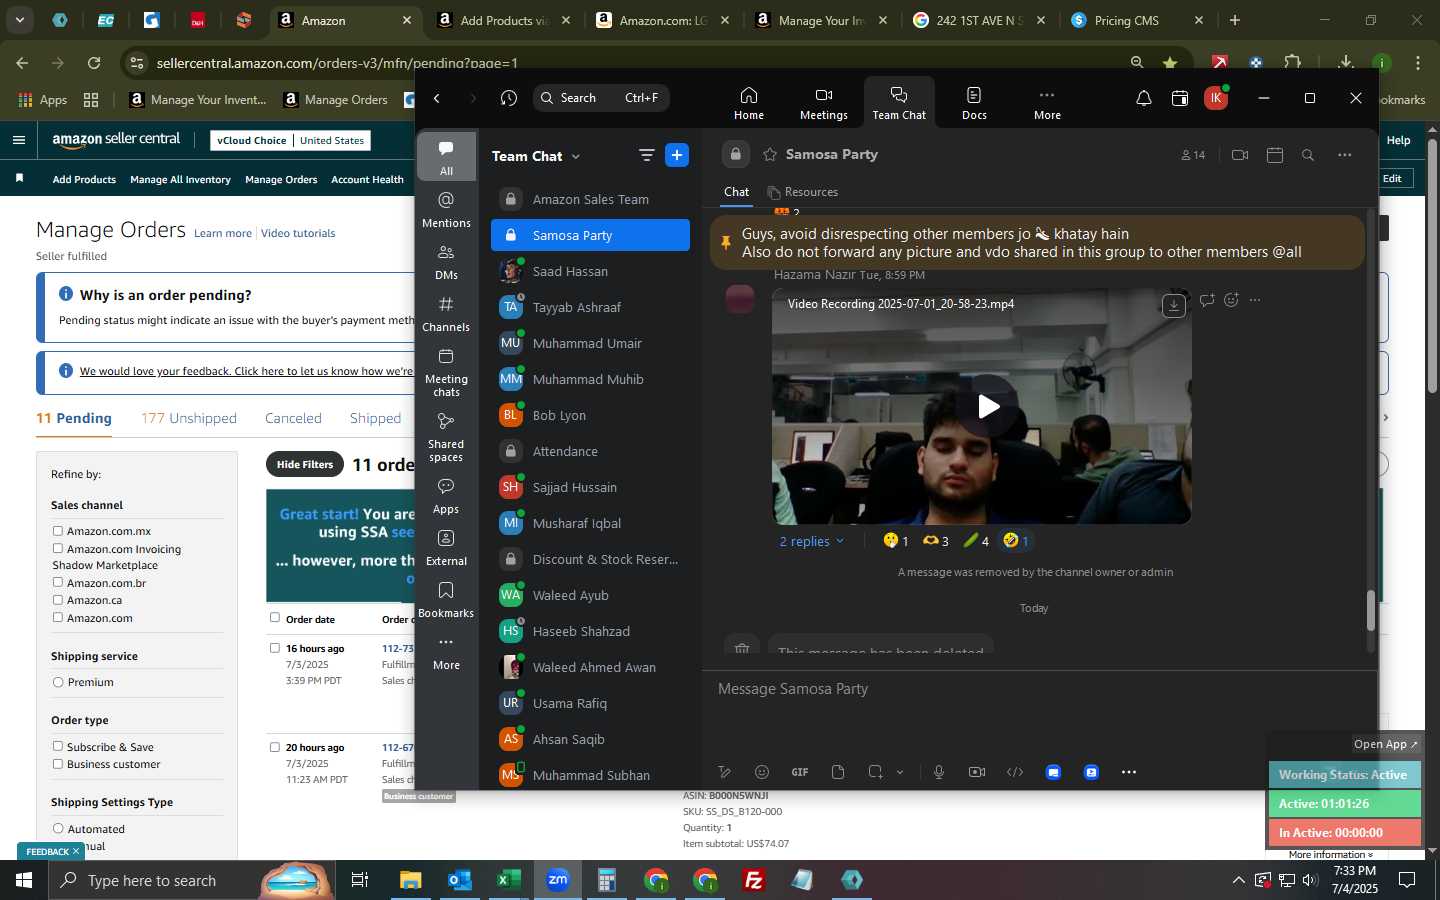Viewport: 1440px width, 900px height.
Task: Open Bookmarks in Zoom sidebar
Action: click(446, 600)
